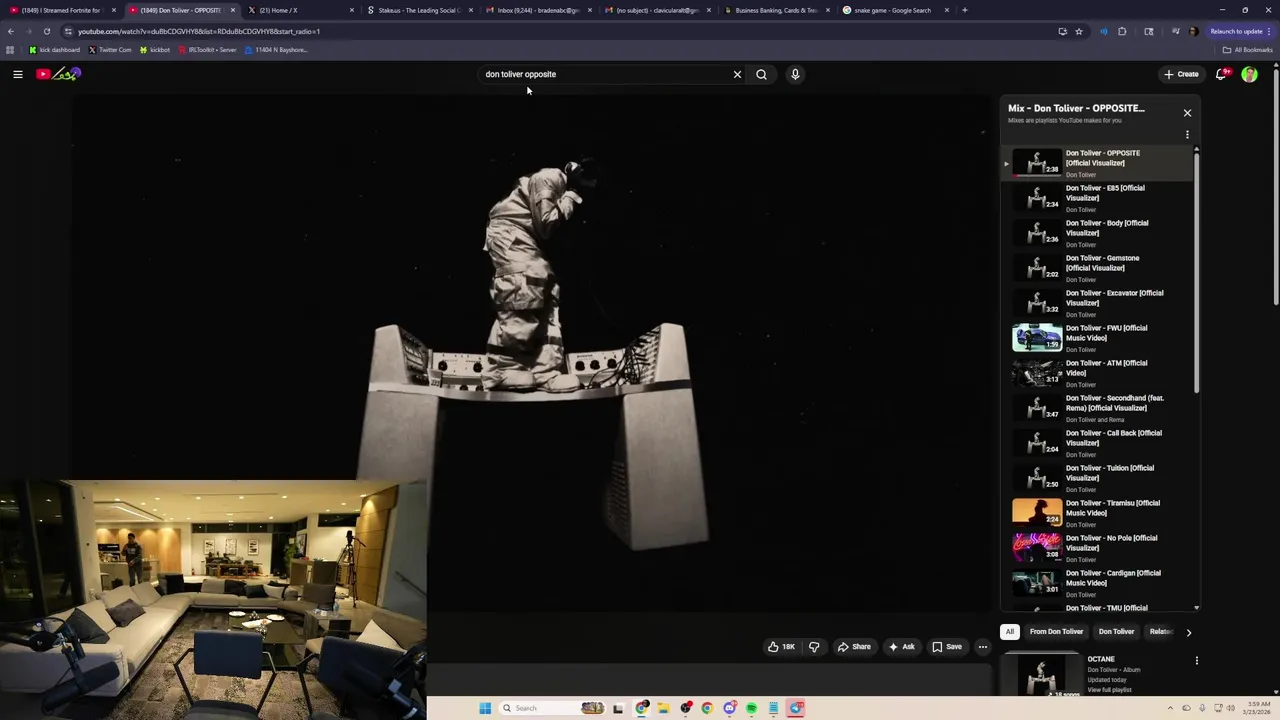This screenshot has height=720, width=1280.
Task: Show more filter chips with right arrow
Action: coord(1188,632)
